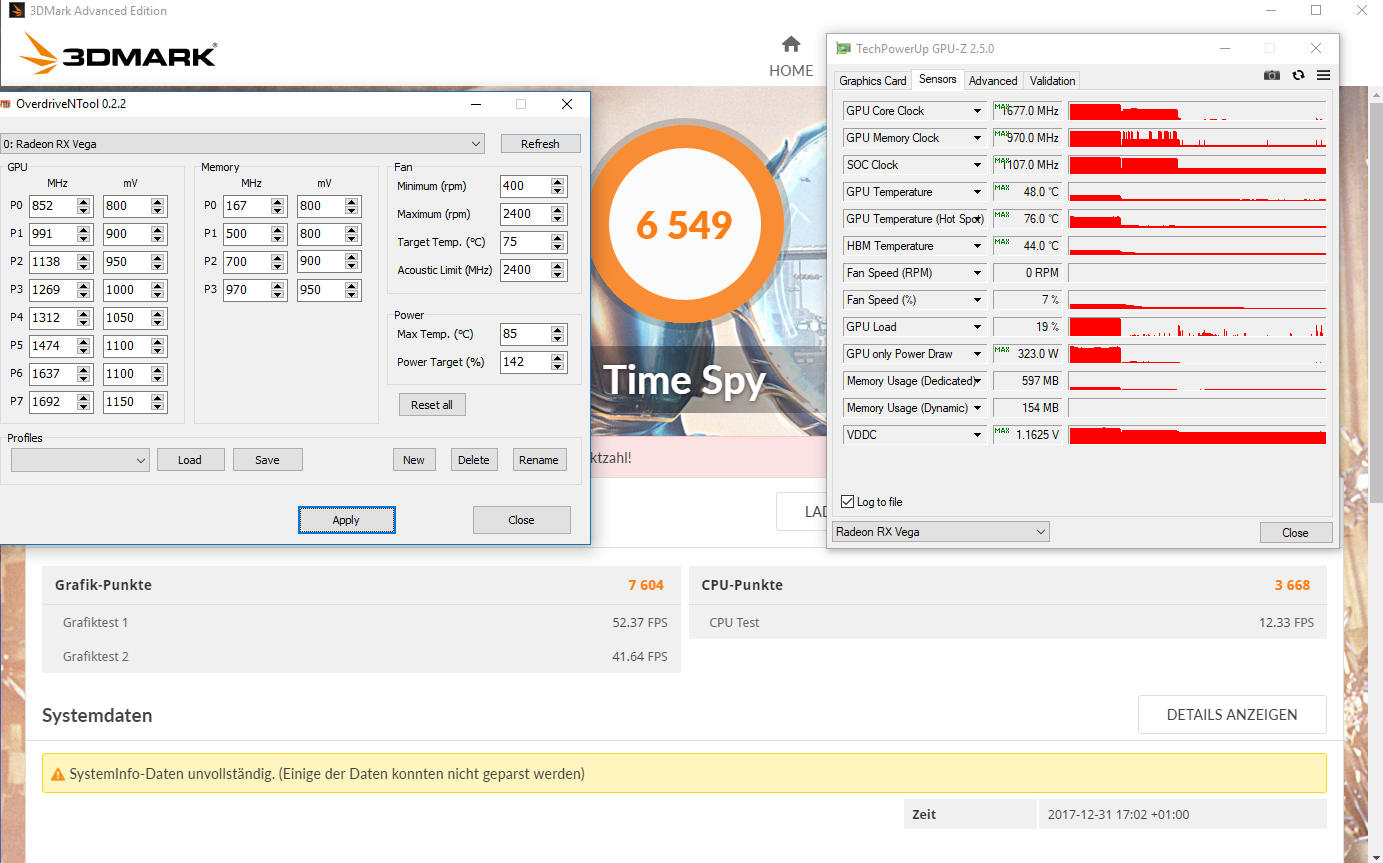Click the HOME icon in 3DMark
Screen dimensions: 1383x863
click(x=791, y=44)
